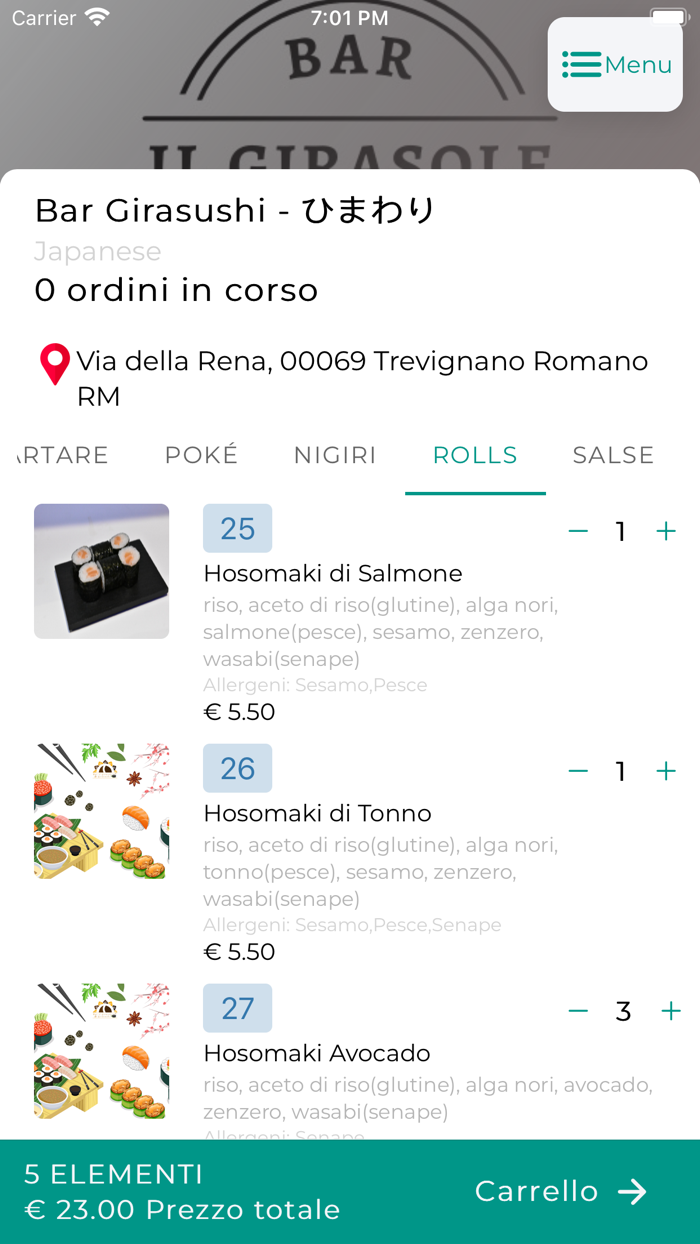Viewport: 700px width, 1244px height.
Task: Click the red location pin icon
Action: pyautogui.click(x=54, y=363)
